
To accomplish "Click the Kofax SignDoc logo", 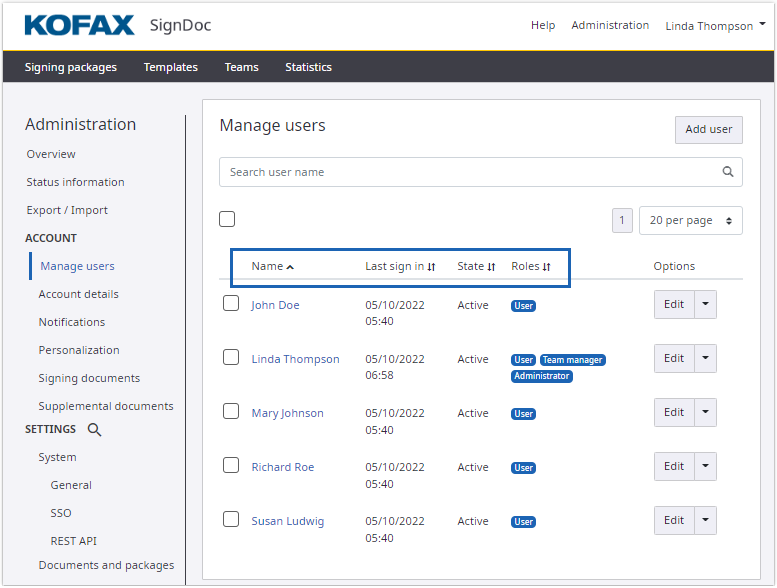I will tap(118, 25).
